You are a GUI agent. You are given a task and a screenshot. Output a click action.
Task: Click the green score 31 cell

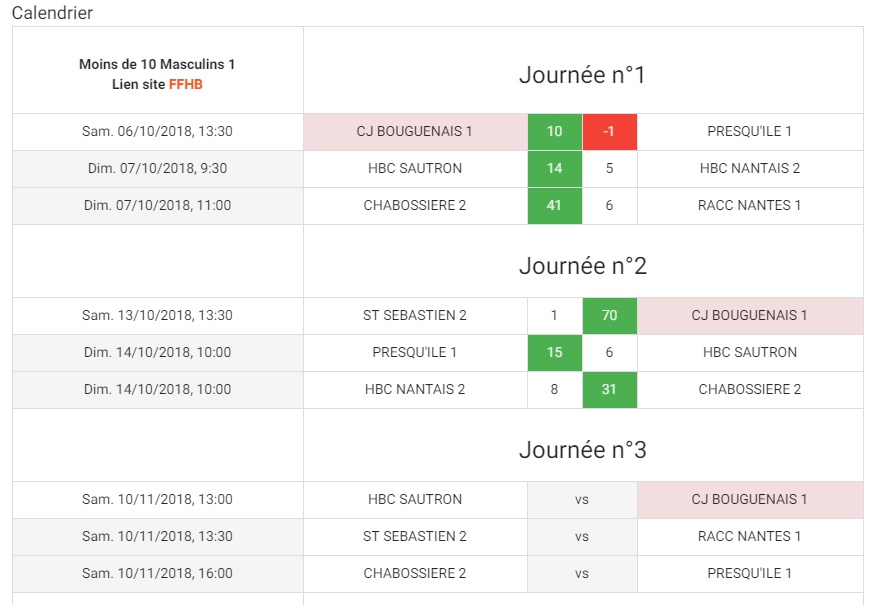610,390
